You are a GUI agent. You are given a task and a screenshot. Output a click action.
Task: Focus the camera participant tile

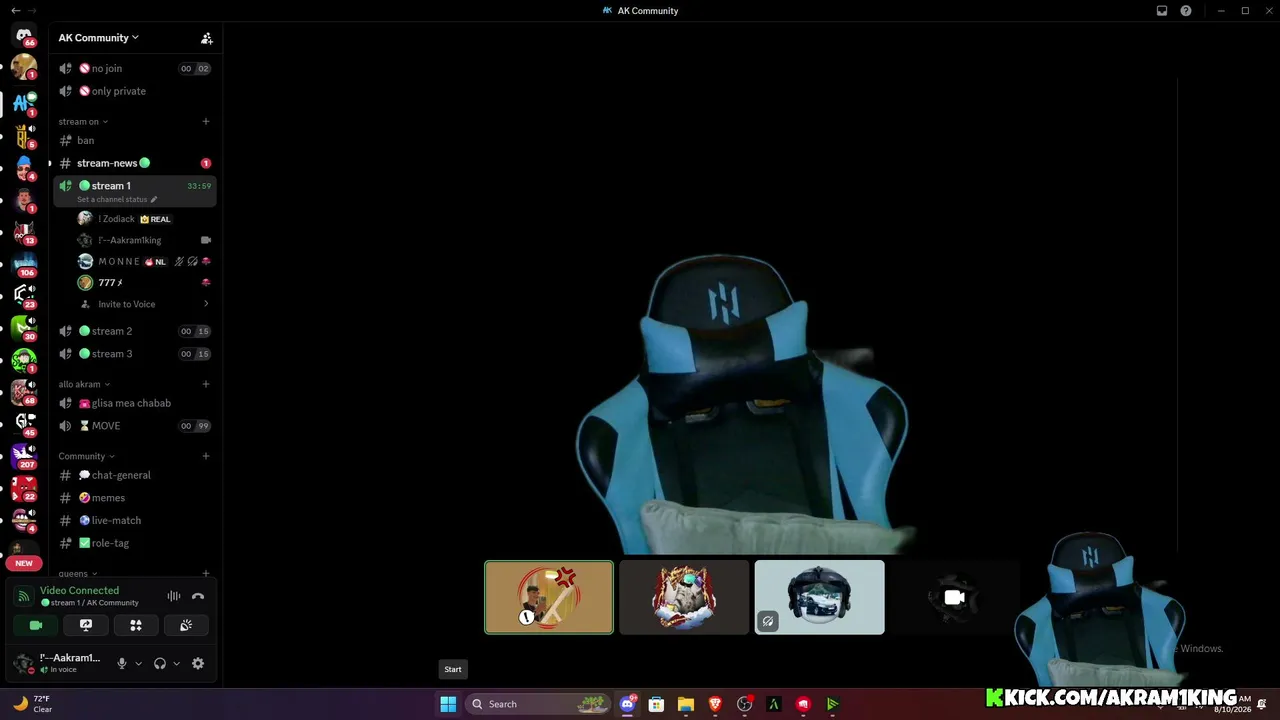pyautogui.click(x=954, y=597)
